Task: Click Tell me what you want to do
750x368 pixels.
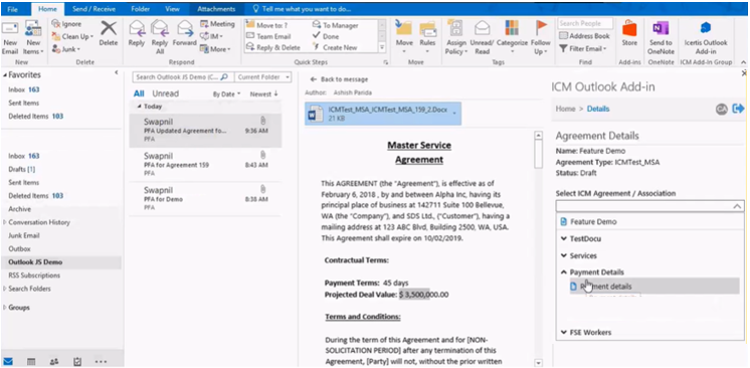Action: coord(302,9)
